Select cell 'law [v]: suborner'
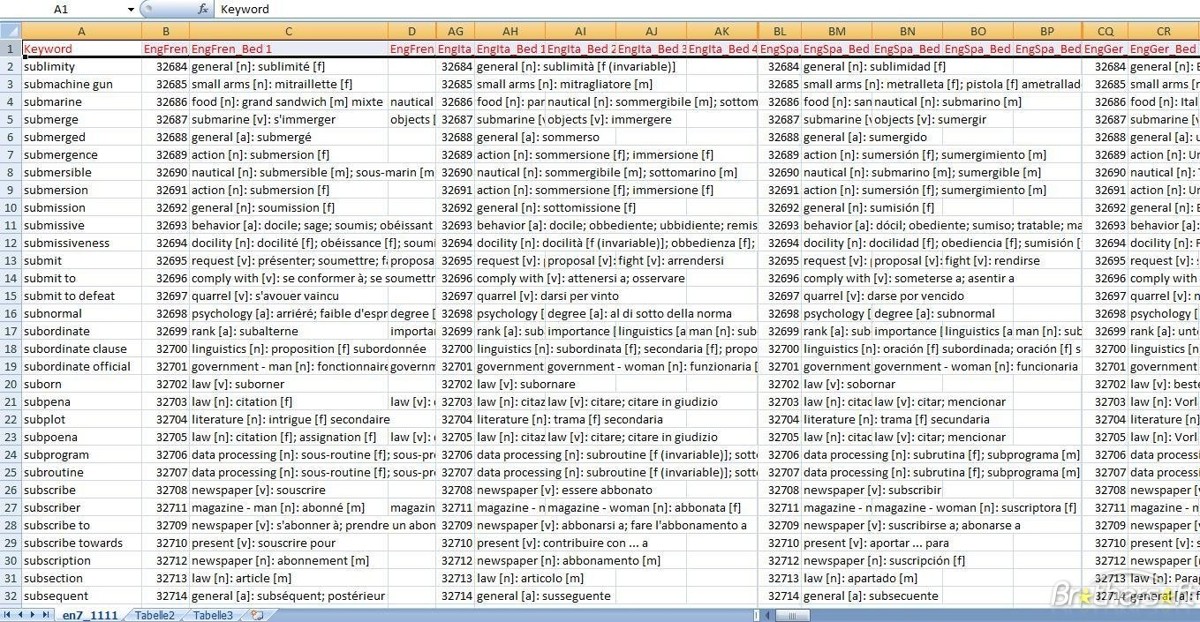 (288, 384)
